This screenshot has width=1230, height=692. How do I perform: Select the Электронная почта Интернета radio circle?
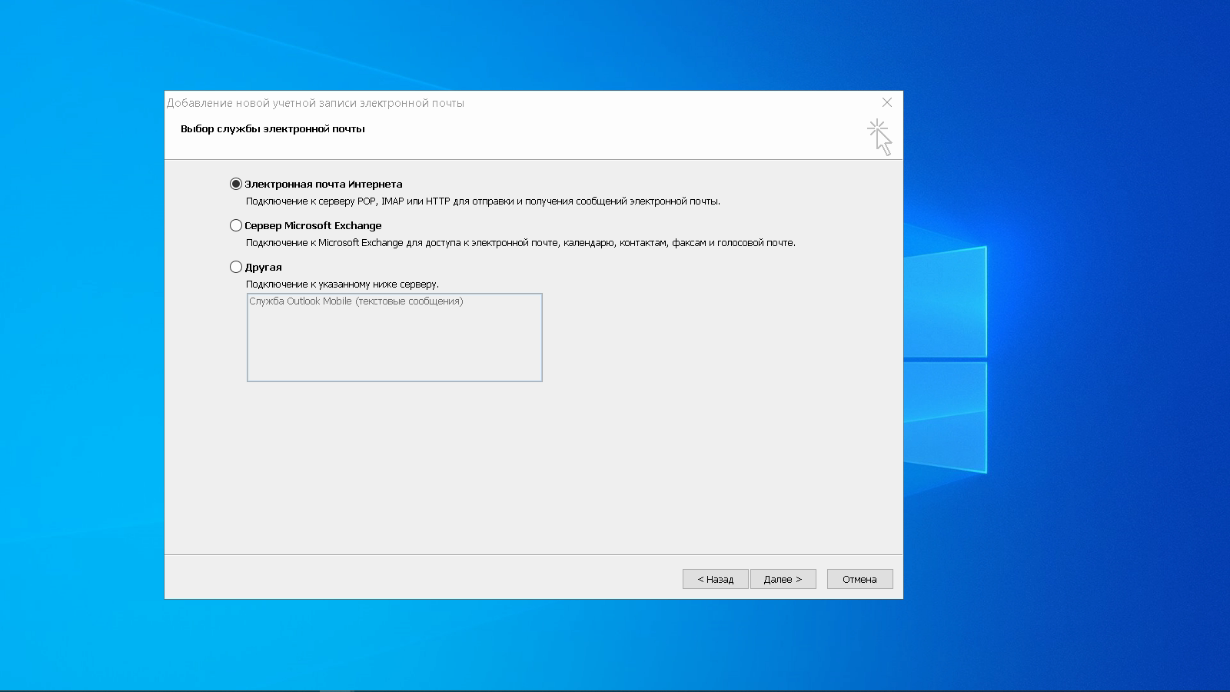pyautogui.click(x=236, y=184)
